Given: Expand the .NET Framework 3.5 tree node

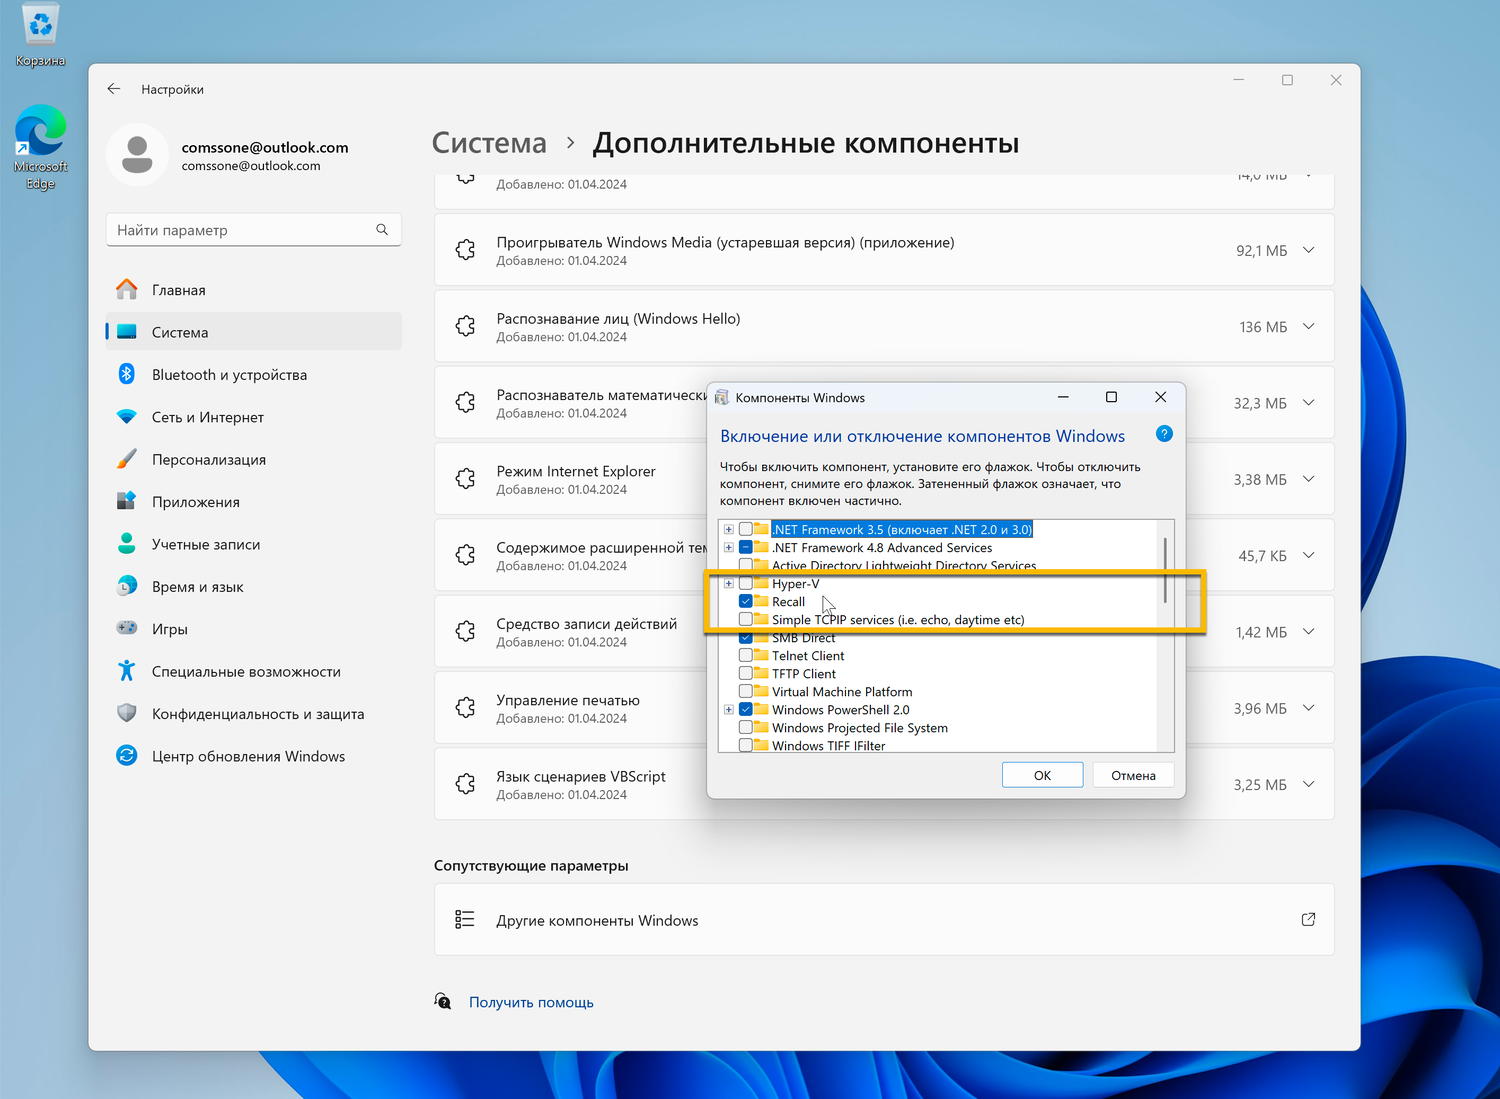Looking at the screenshot, I should [729, 530].
